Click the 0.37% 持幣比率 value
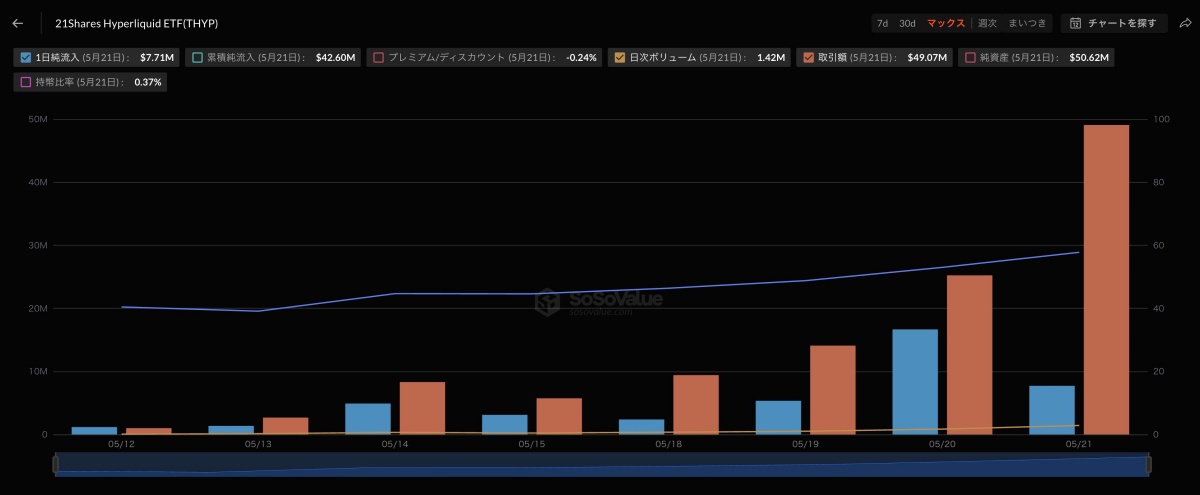The height and width of the screenshot is (495, 1200). [148, 82]
